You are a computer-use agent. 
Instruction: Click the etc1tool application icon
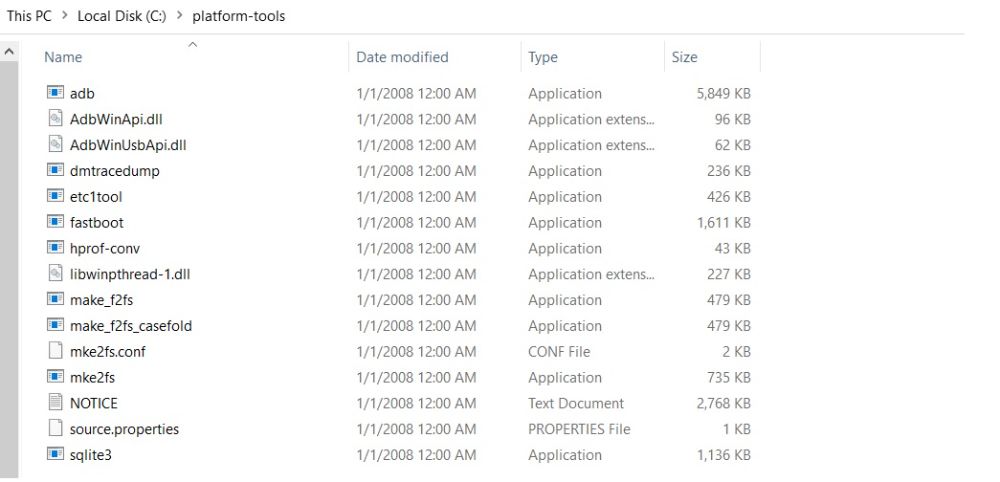click(x=55, y=196)
